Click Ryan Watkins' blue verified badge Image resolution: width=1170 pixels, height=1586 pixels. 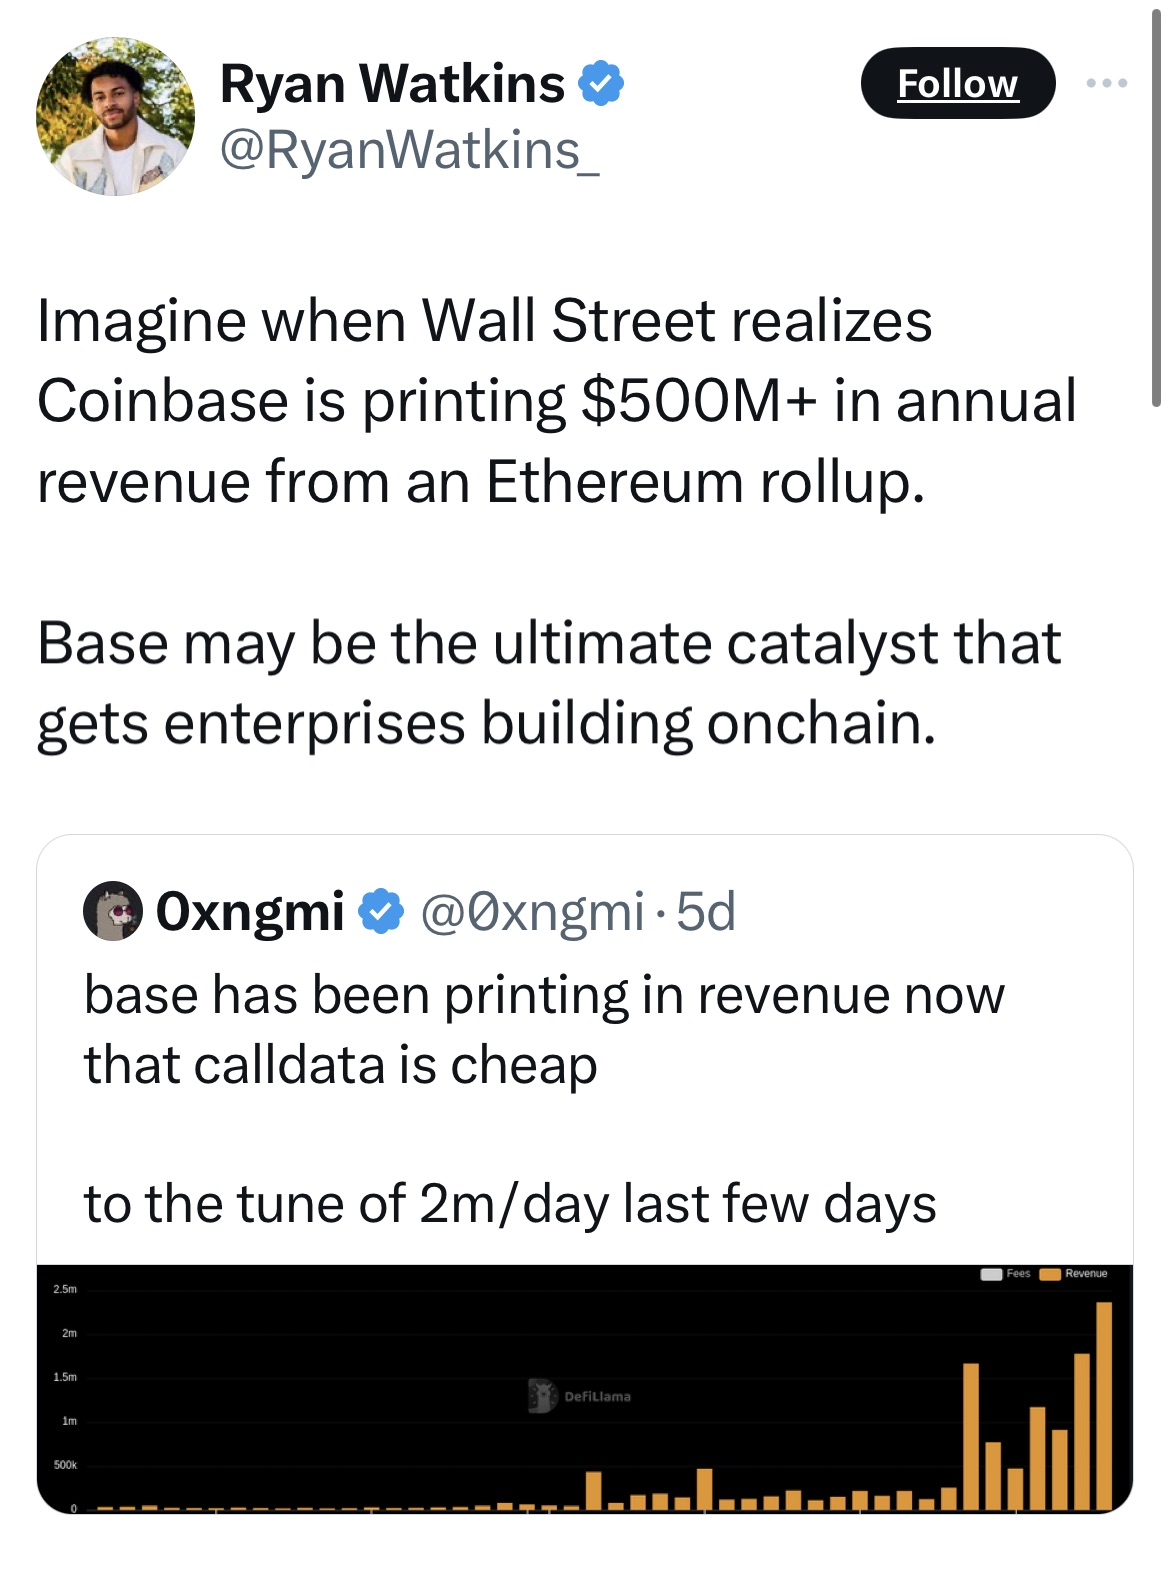(x=602, y=83)
